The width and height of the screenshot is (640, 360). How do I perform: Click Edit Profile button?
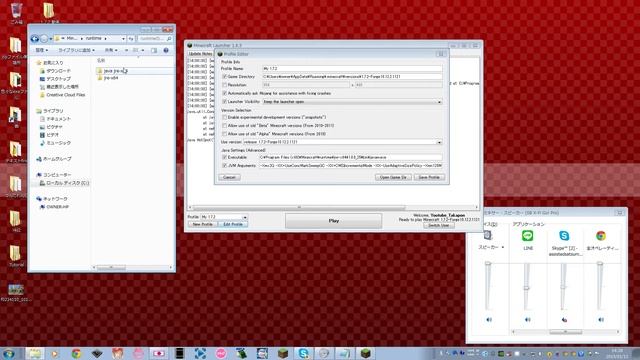[x=233, y=224]
